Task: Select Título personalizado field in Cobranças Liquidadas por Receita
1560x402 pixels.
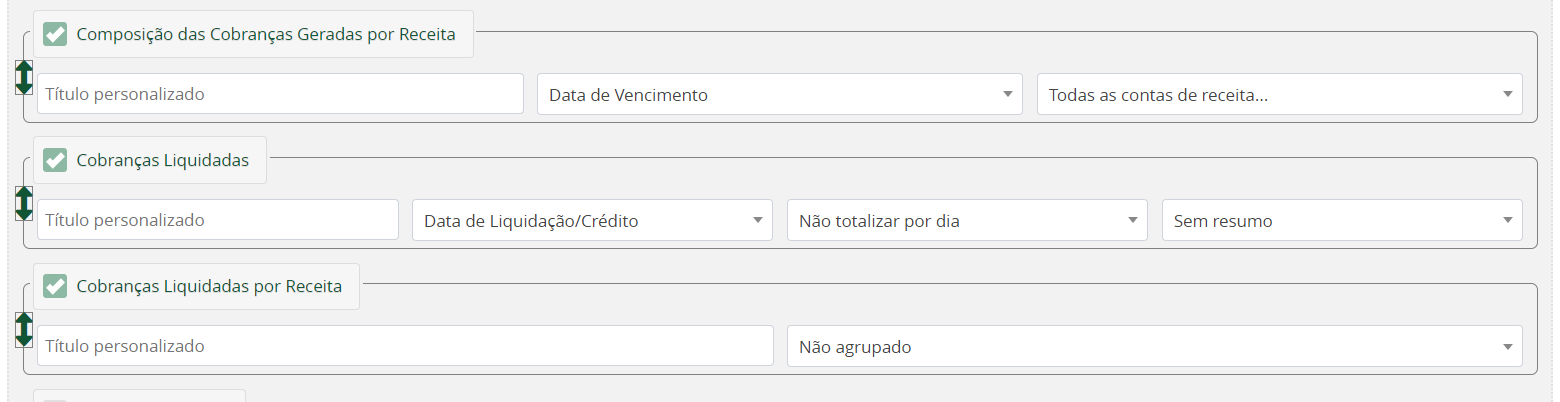Action: 405,346
